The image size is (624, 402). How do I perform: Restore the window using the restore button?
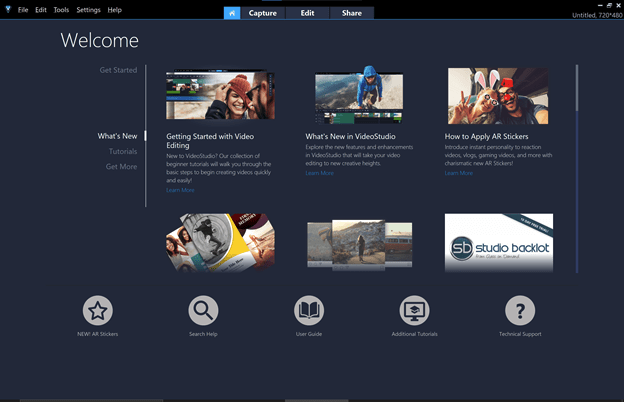click(x=609, y=5)
